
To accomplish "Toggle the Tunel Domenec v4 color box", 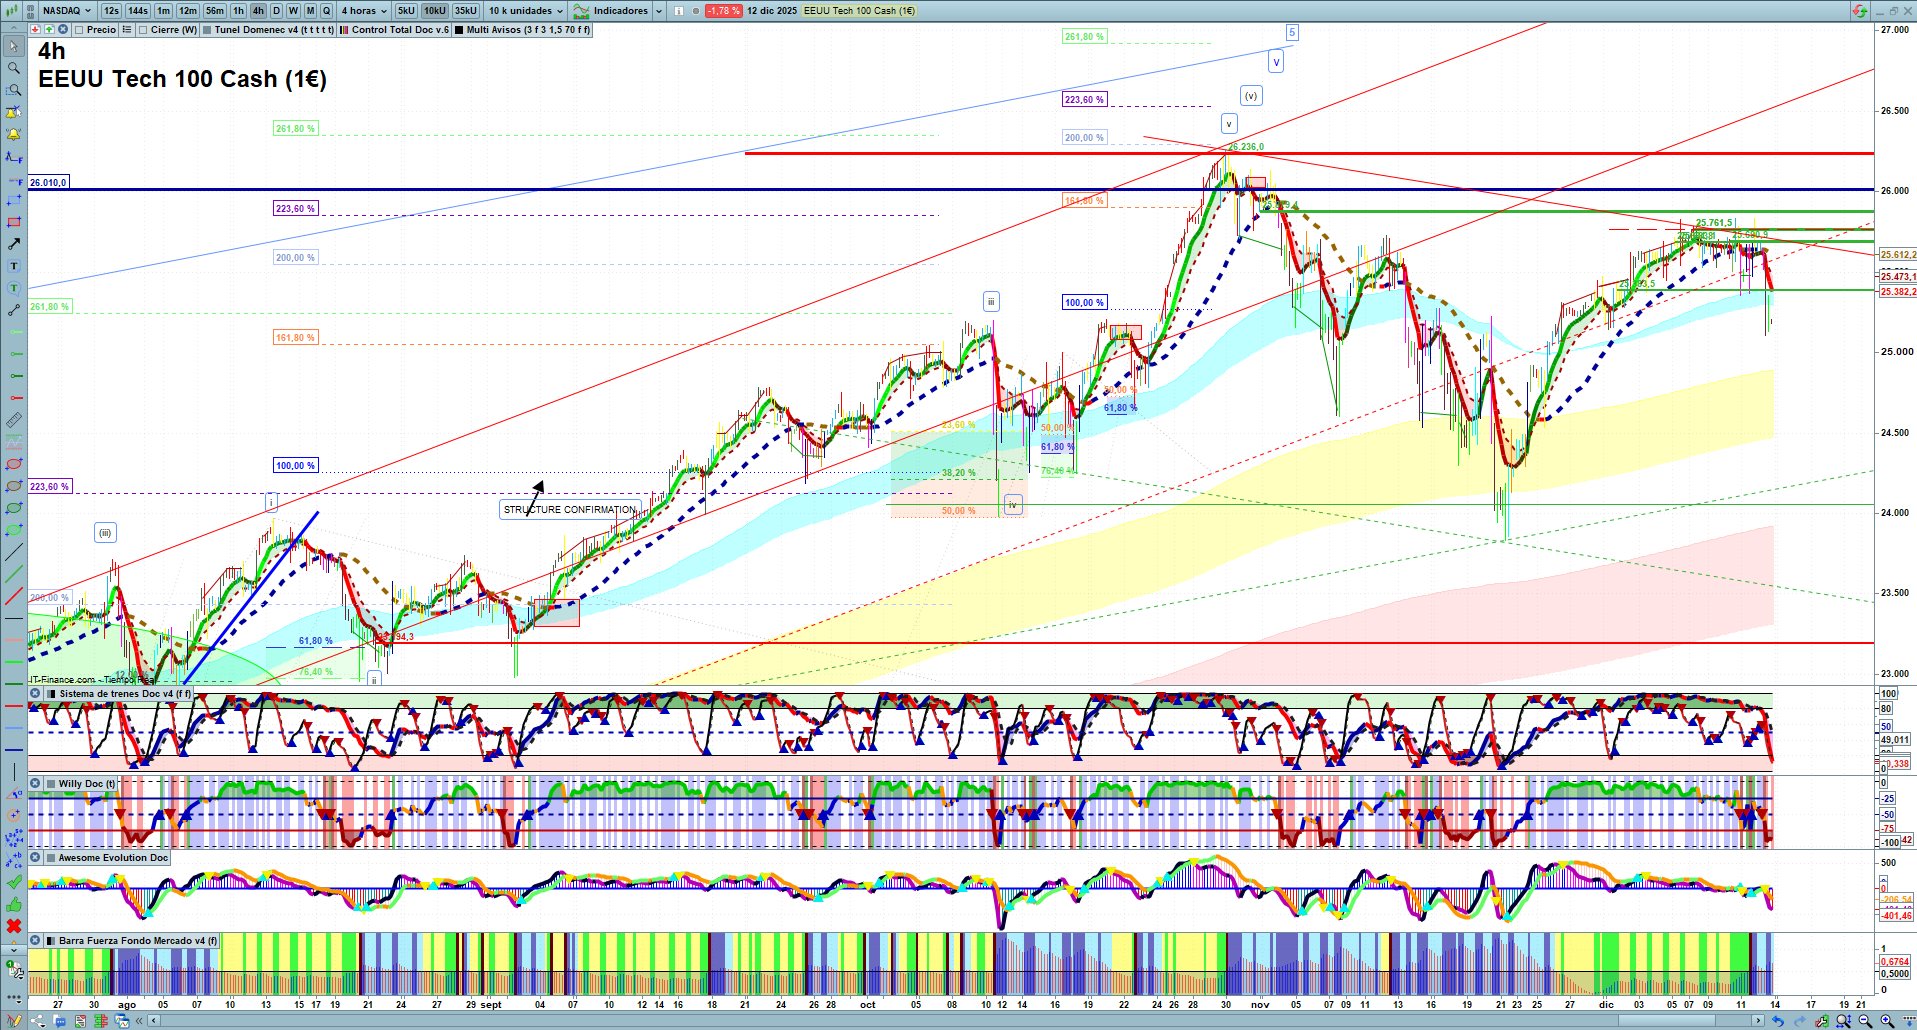I will pos(207,30).
